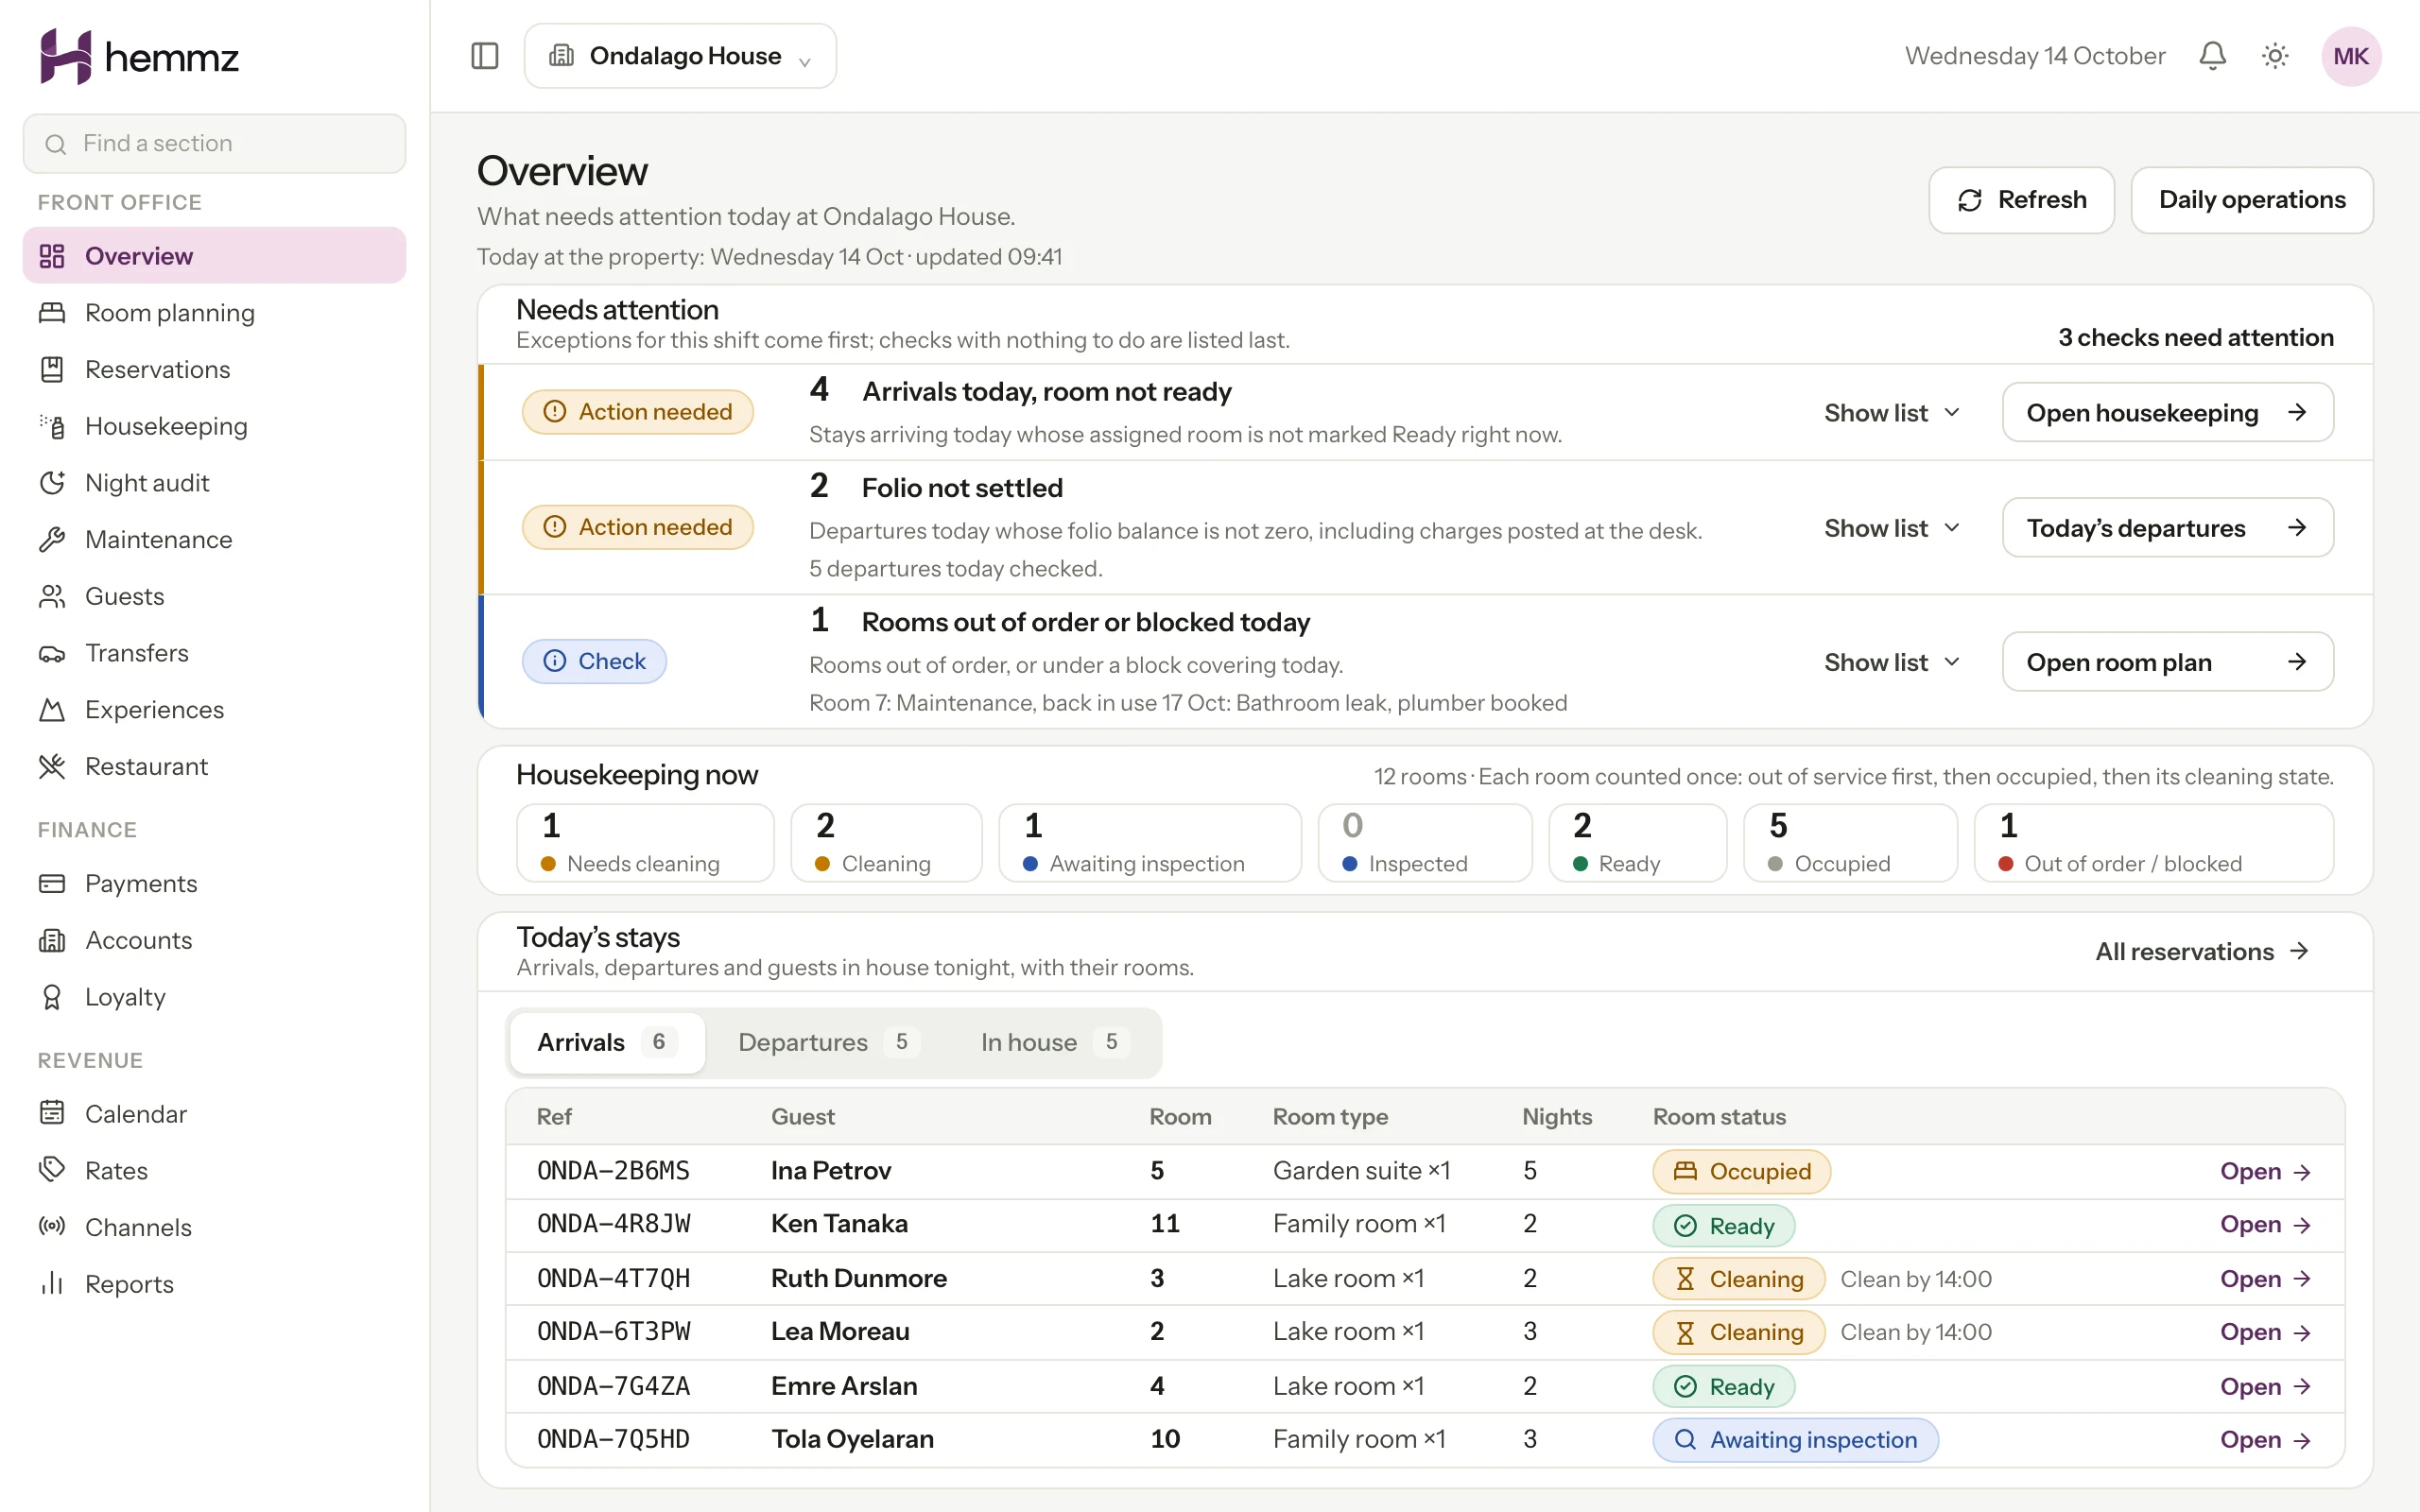Click the Accounts building icon
This screenshot has height=1512, width=2420.
[52, 940]
